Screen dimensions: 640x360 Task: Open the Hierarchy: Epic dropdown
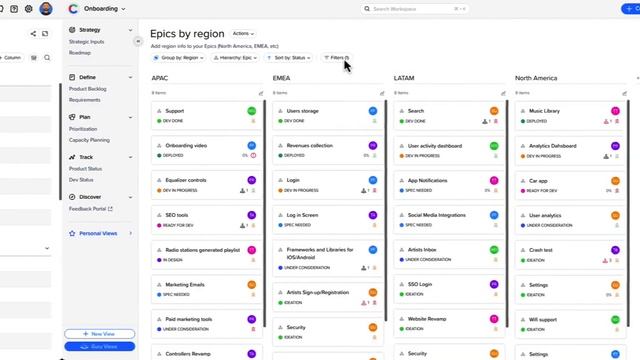tap(236, 58)
